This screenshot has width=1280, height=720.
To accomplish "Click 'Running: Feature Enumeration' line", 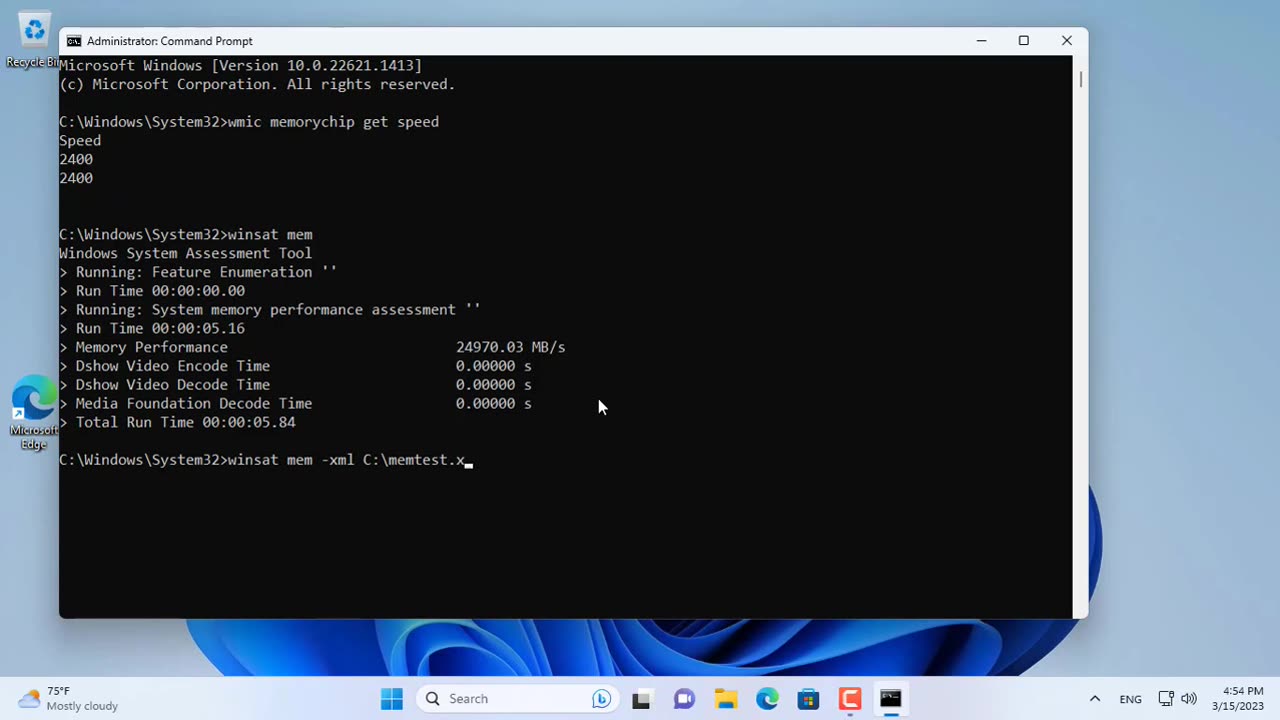I will pos(198,272).
